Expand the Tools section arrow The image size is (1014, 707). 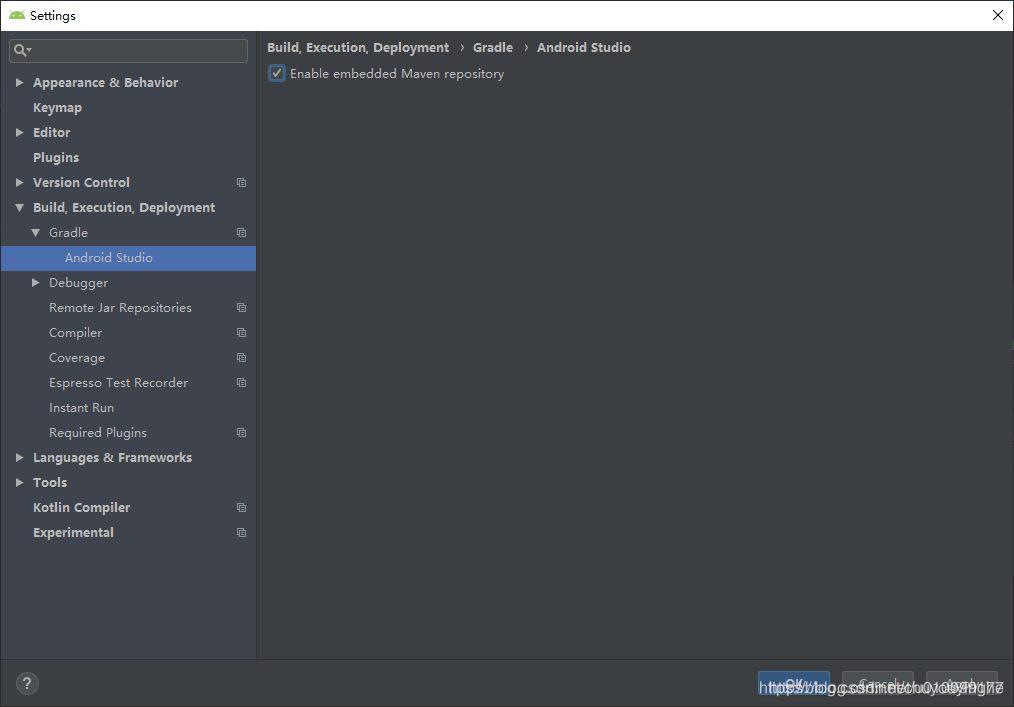point(19,483)
